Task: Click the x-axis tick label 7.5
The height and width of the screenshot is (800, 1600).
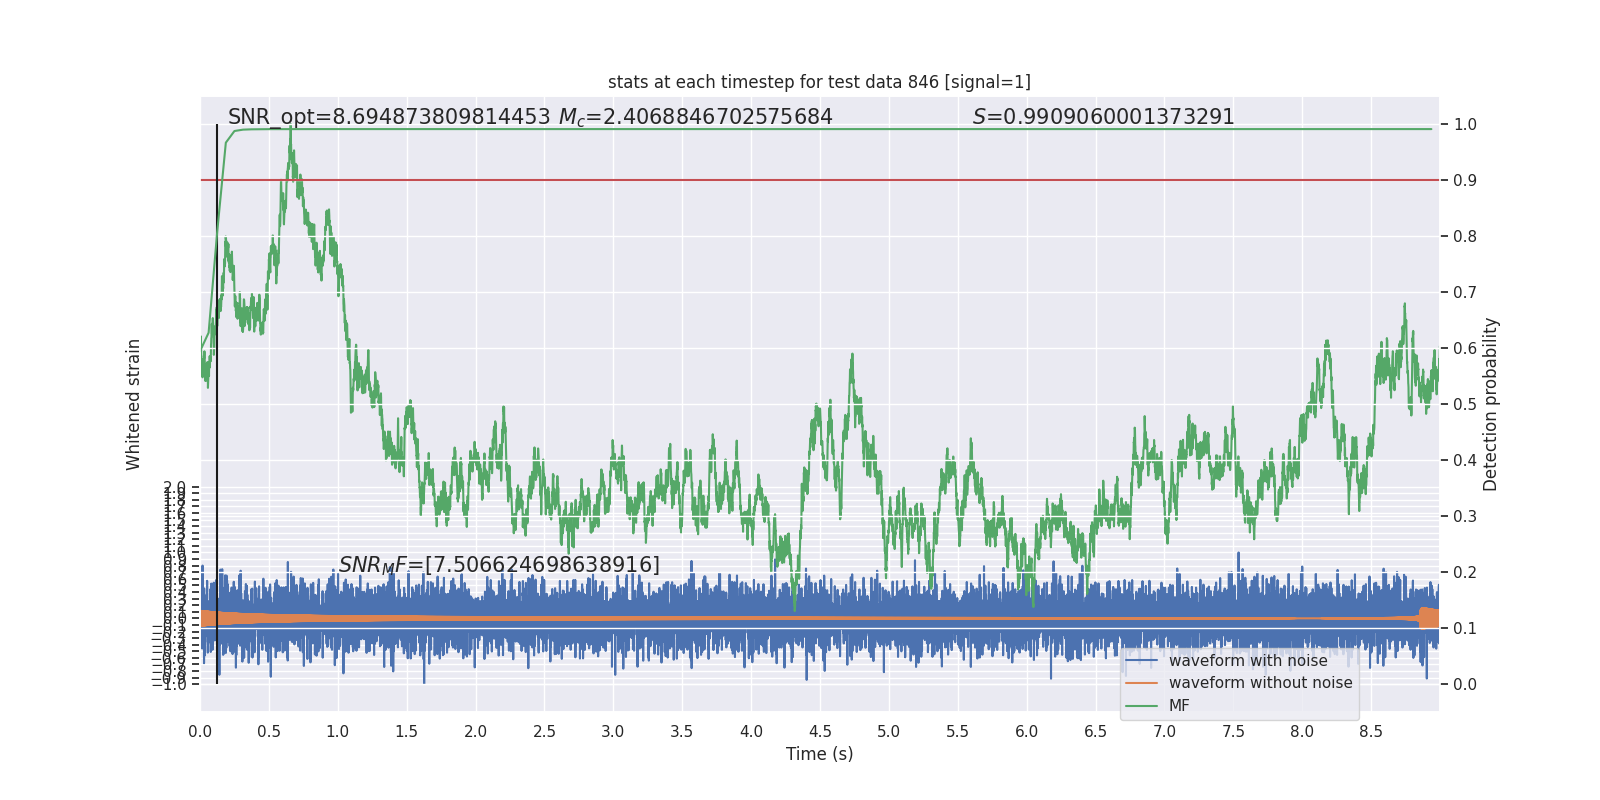Action: 1234,732
